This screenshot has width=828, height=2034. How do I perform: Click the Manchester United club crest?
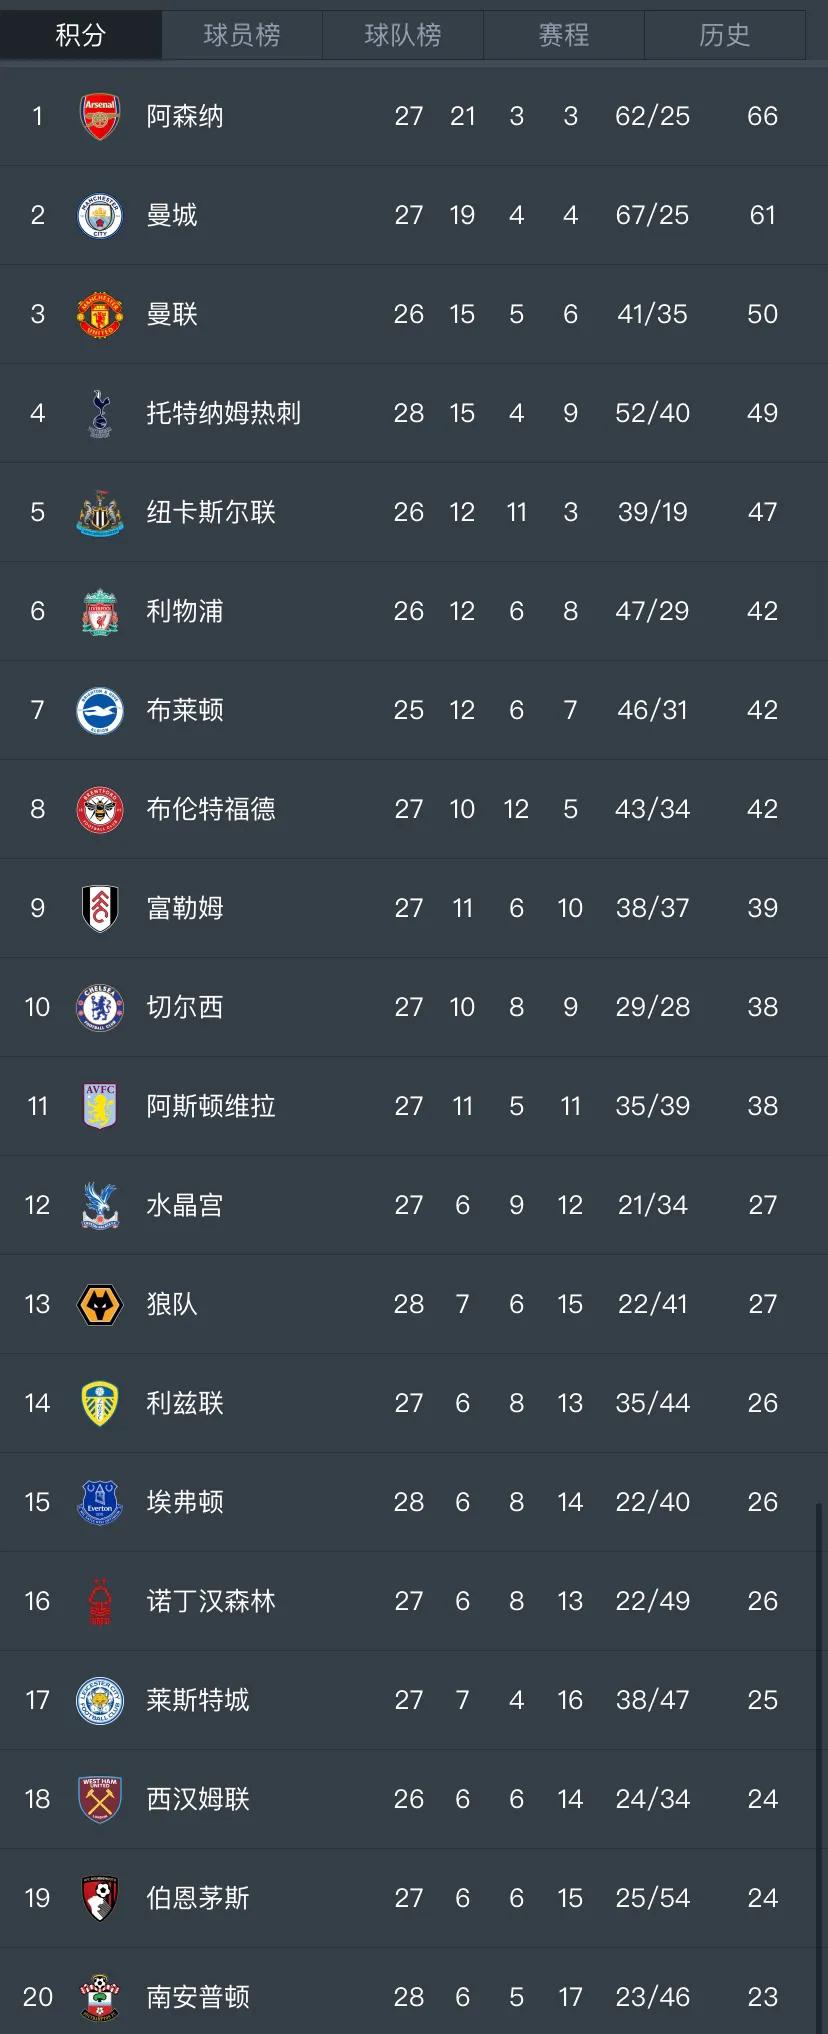pos(100,314)
